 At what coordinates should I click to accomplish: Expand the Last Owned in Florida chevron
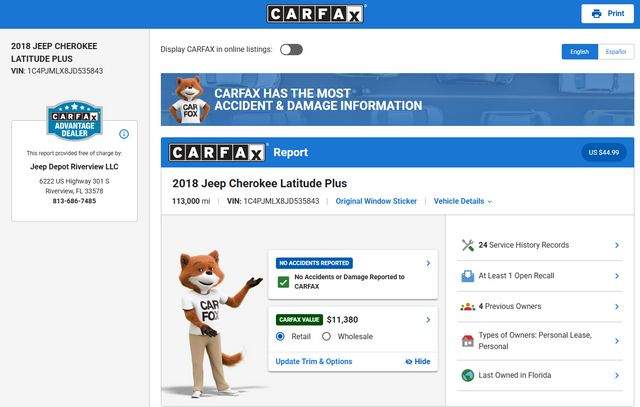[617, 375]
